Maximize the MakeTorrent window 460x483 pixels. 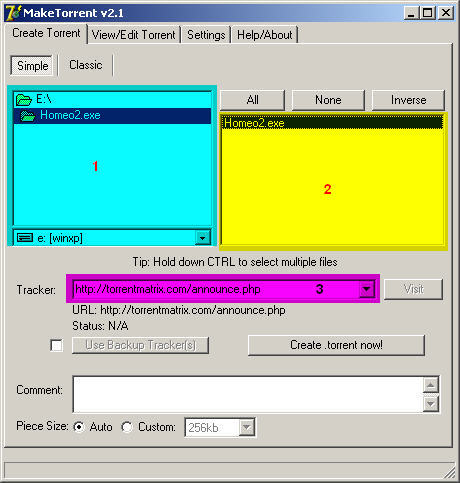[428, 13]
